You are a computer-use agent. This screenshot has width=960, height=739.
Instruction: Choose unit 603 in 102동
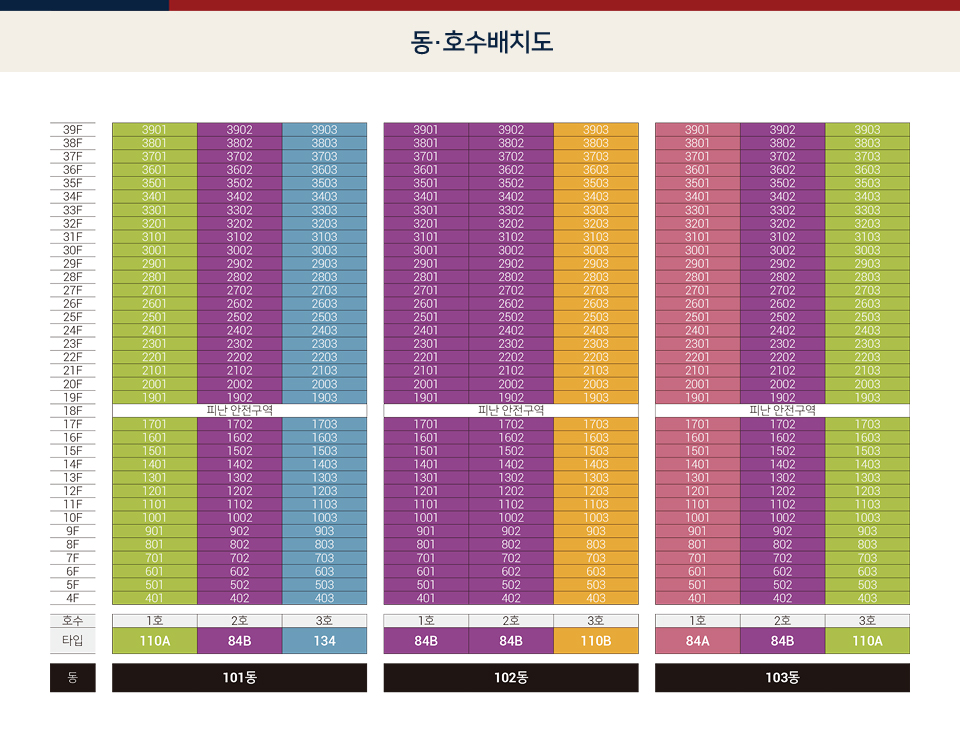(x=596, y=571)
